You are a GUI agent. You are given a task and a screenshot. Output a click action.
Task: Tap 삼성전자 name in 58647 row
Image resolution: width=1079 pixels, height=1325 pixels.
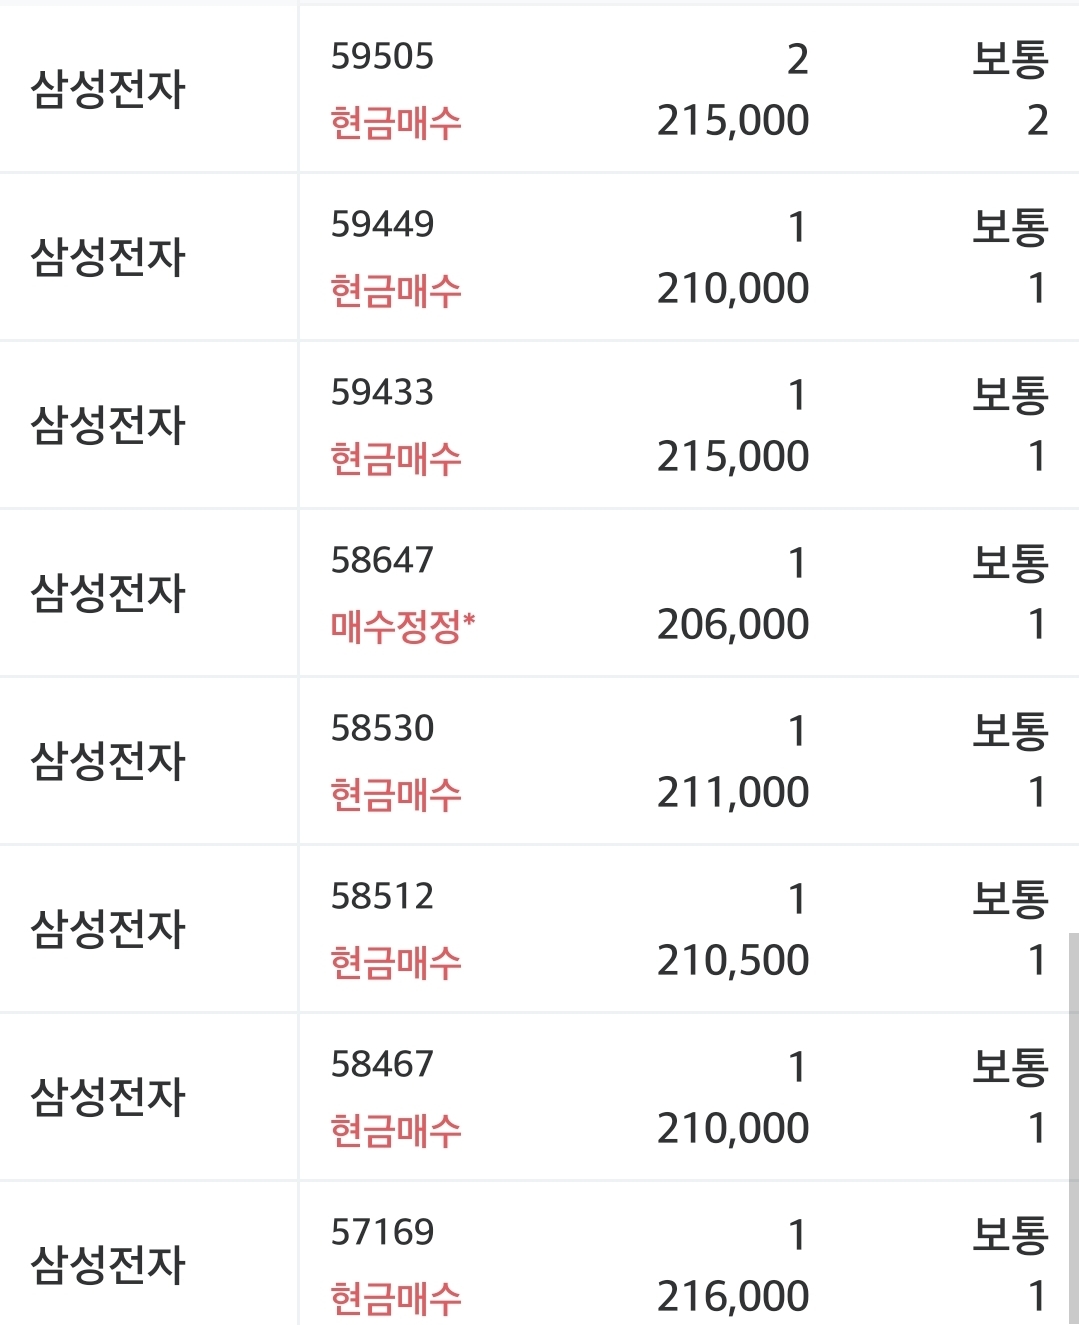[x=108, y=593]
